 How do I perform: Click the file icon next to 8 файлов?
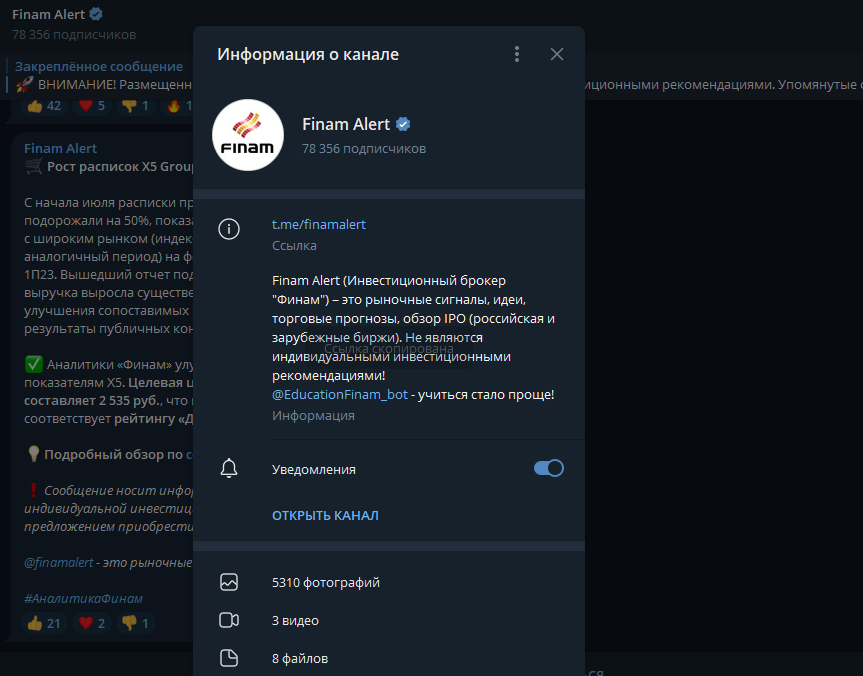229,657
